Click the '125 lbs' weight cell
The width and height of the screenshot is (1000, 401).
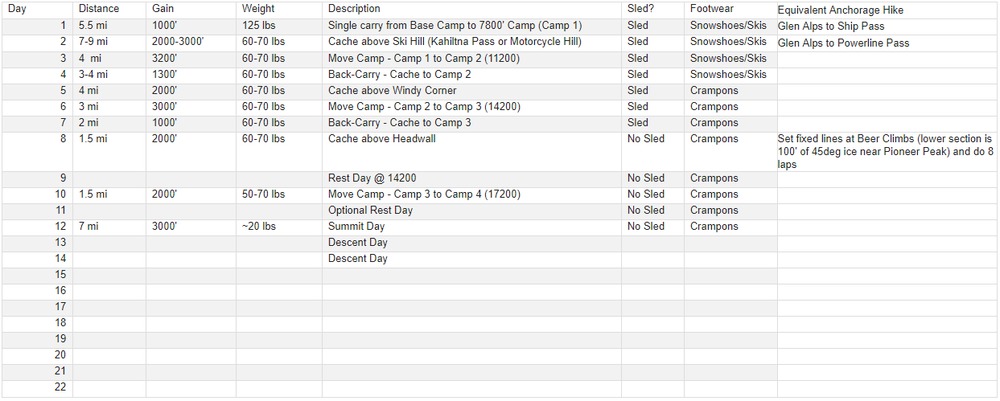pyautogui.click(x=257, y=25)
